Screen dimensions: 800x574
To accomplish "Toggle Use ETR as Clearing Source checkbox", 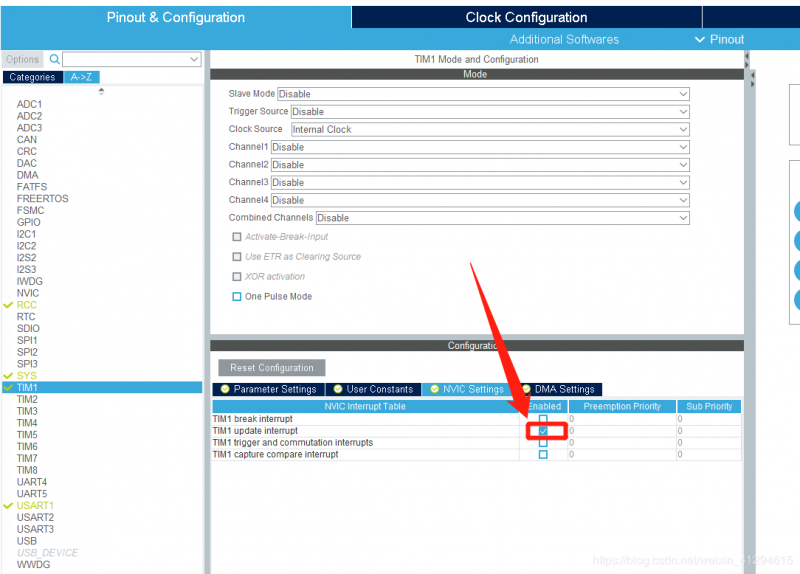I will 237,257.
